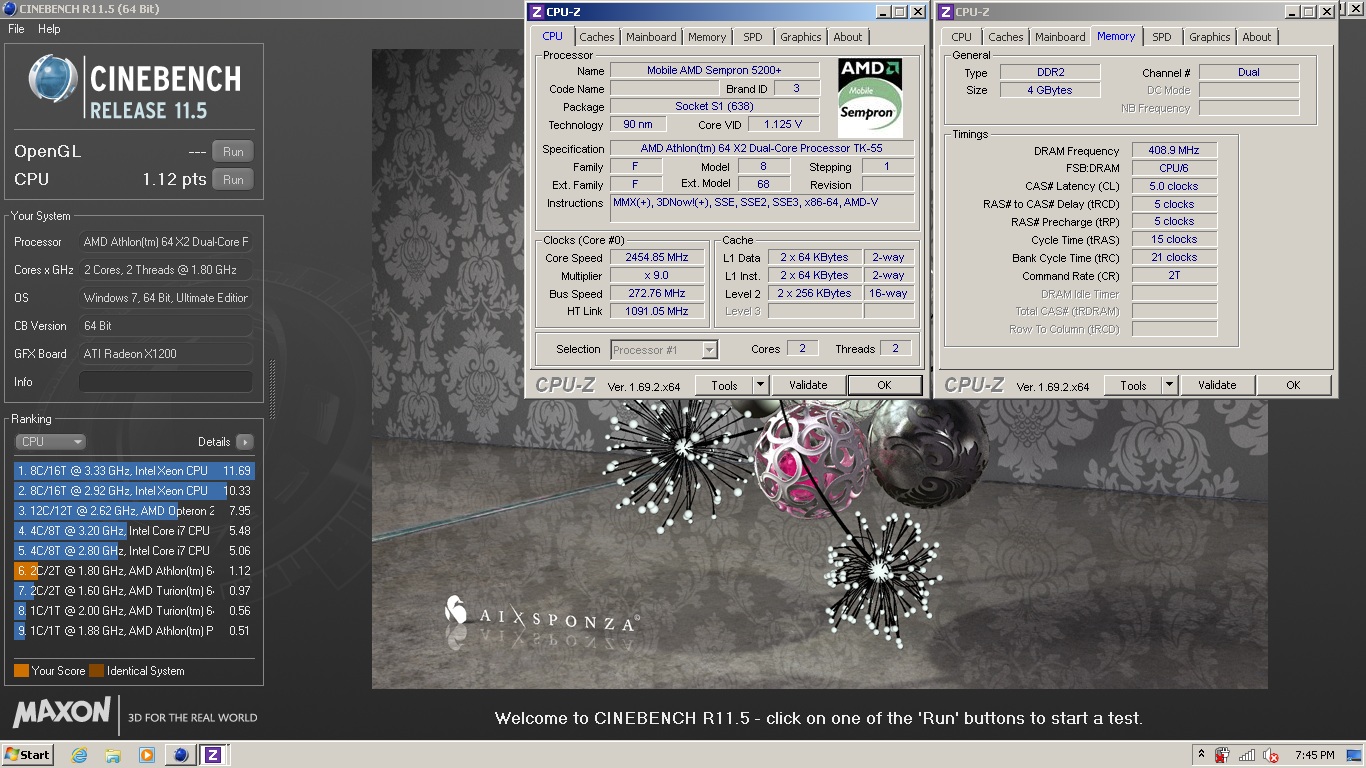Select ranking row 2C/2T @ 1.80 GHz AMD Athlon

click(x=134, y=571)
